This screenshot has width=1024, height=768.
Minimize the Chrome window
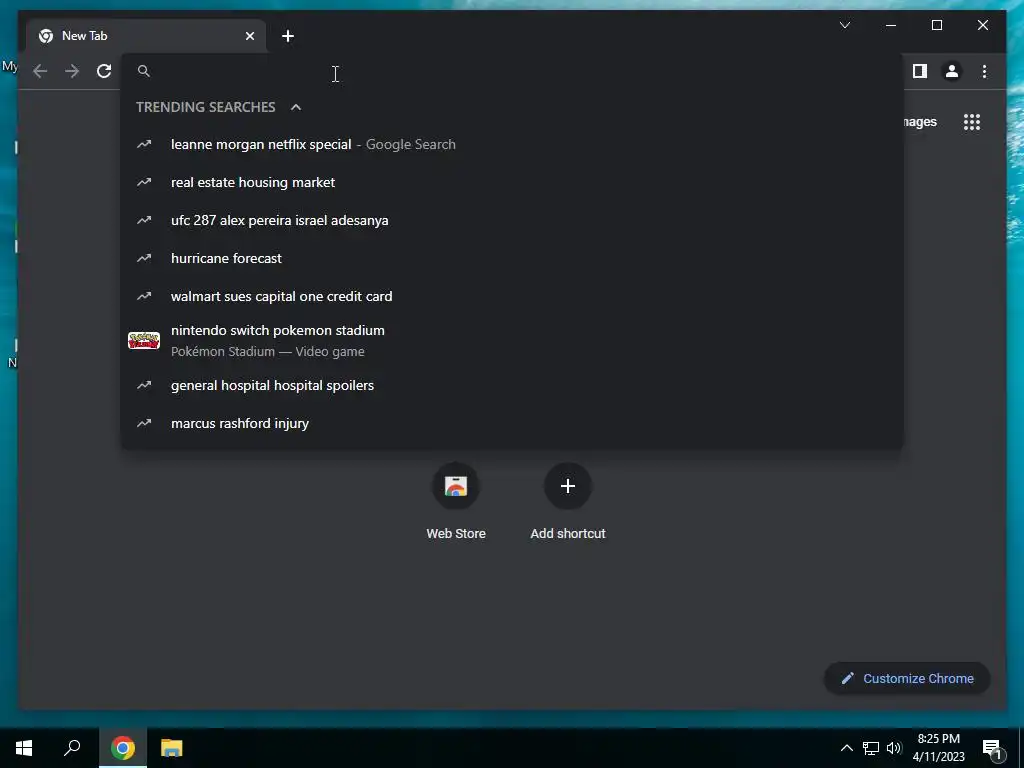(891, 25)
